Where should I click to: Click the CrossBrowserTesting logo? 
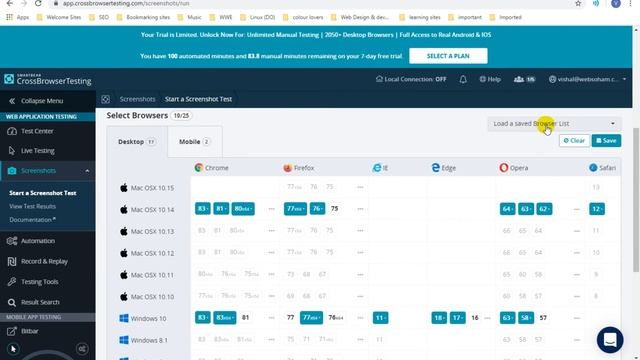tap(48, 80)
